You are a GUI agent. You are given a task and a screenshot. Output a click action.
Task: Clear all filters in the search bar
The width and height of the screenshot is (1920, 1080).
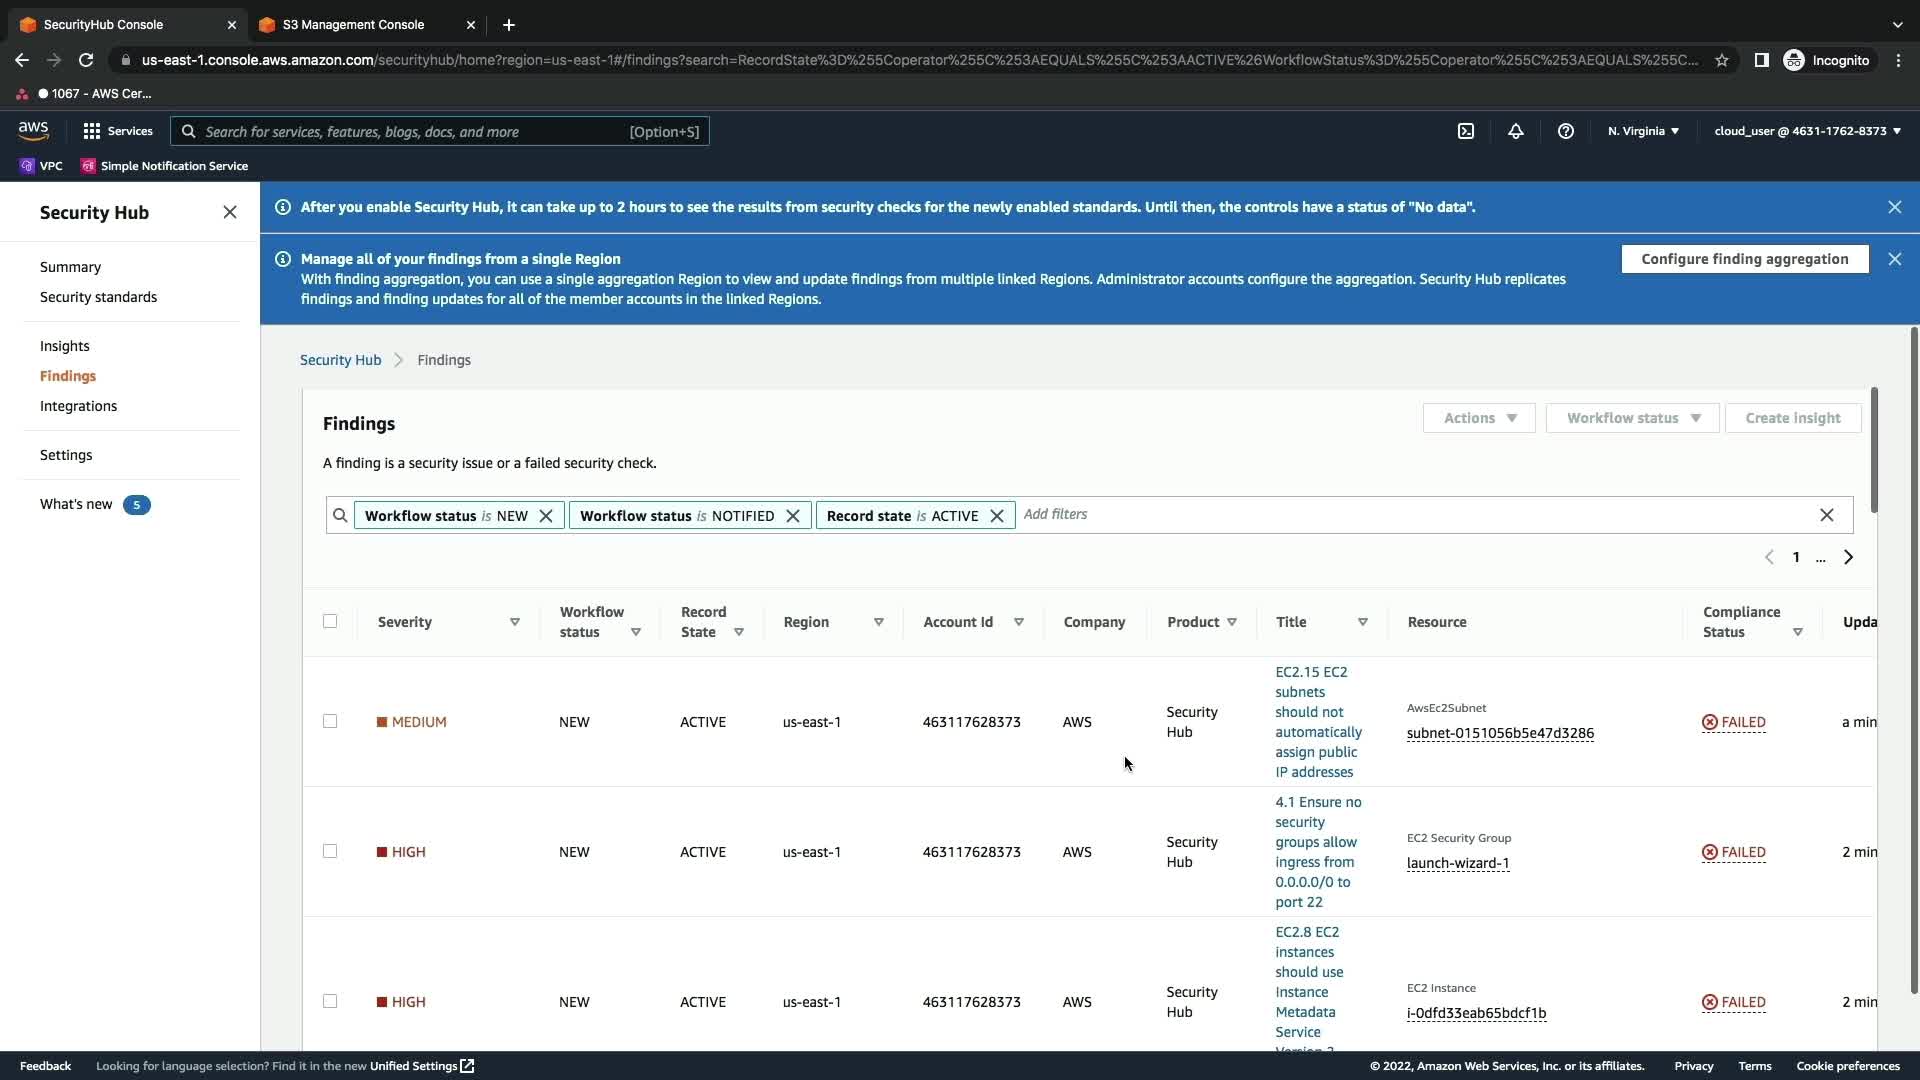[1826, 515]
